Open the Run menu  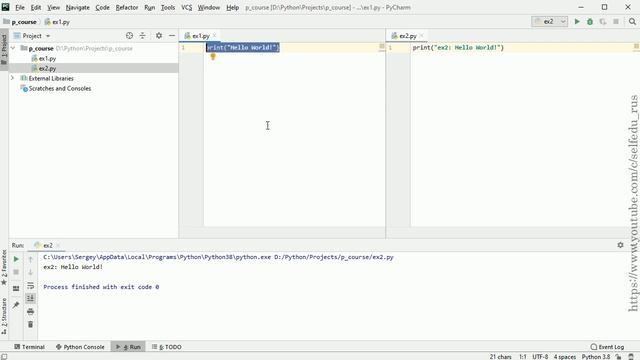(x=149, y=7)
